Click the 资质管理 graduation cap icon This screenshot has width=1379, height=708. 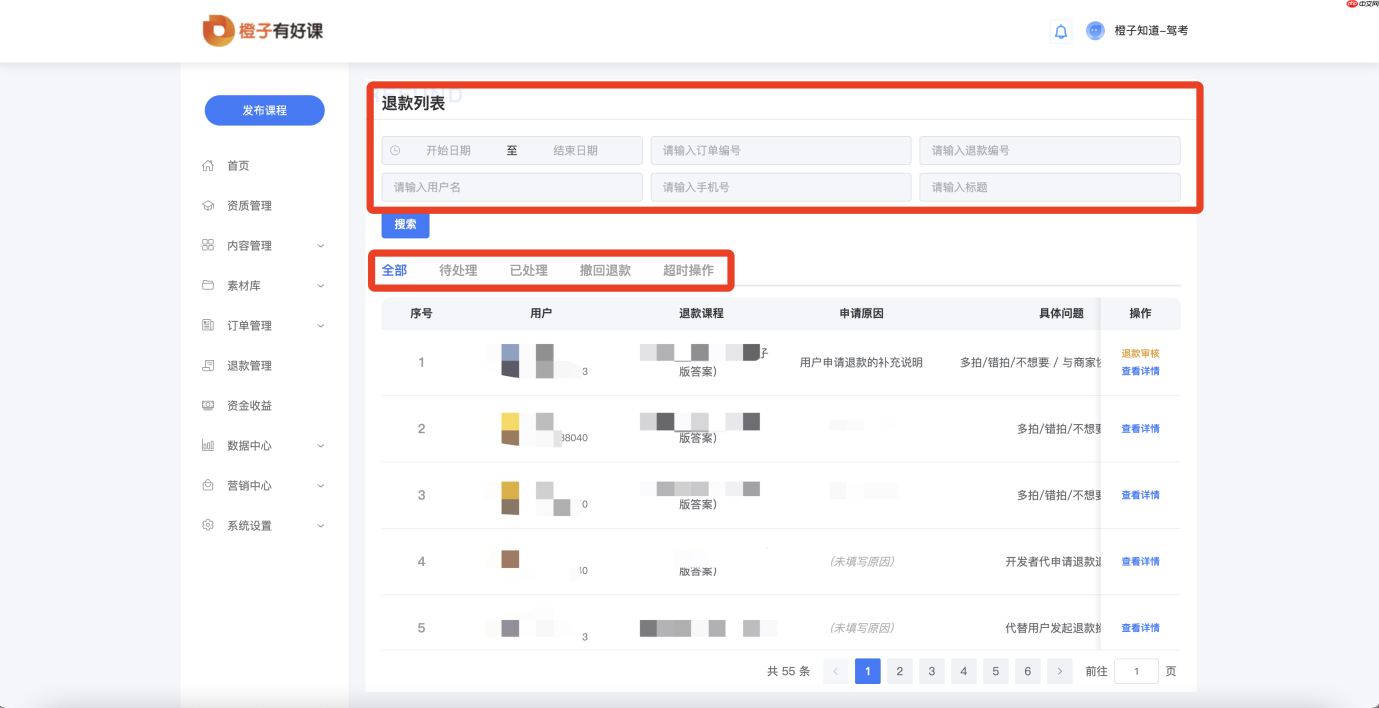tap(208, 205)
